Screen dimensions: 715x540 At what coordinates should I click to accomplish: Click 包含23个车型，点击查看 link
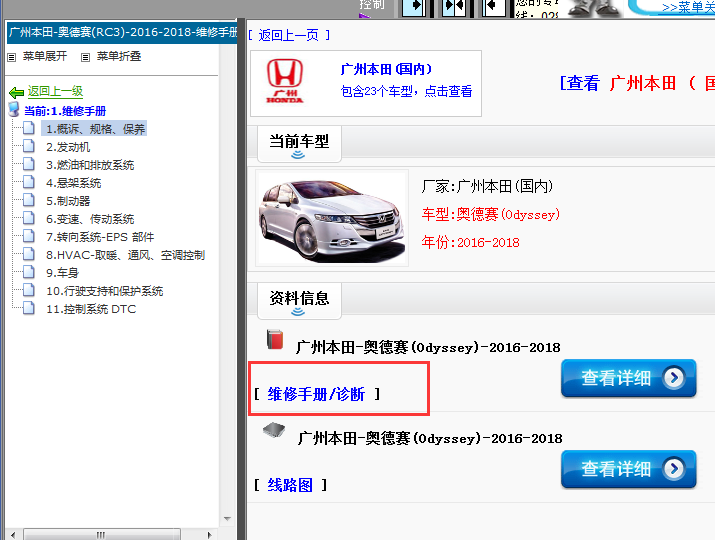tap(406, 91)
